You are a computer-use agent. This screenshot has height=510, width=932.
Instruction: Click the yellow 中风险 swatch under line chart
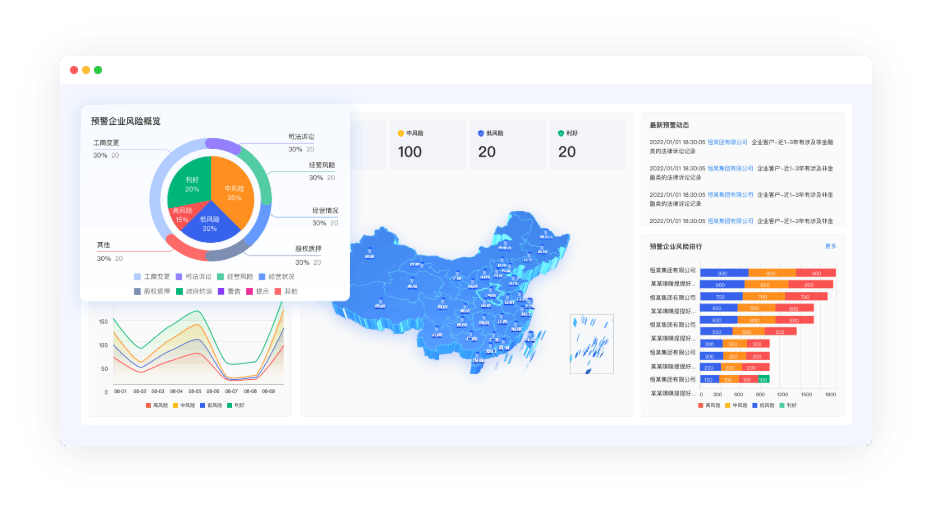[x=175, y=405]
